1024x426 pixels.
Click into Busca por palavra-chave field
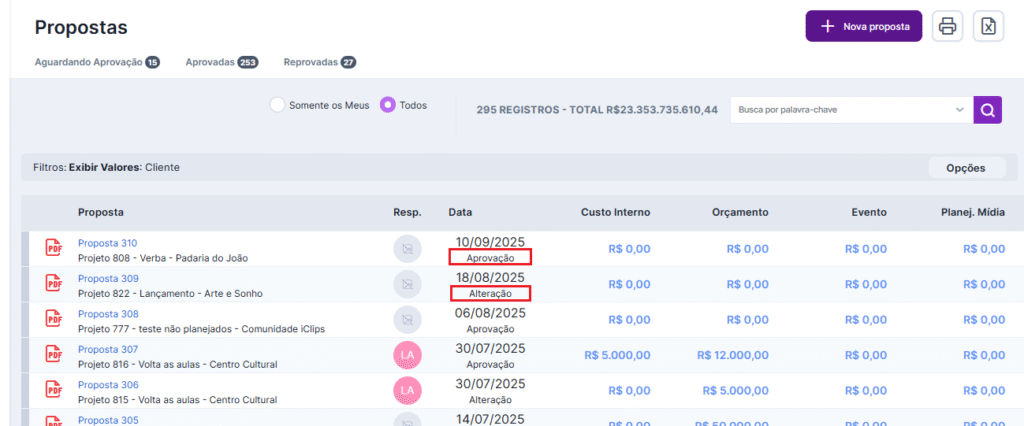(840, 110)
